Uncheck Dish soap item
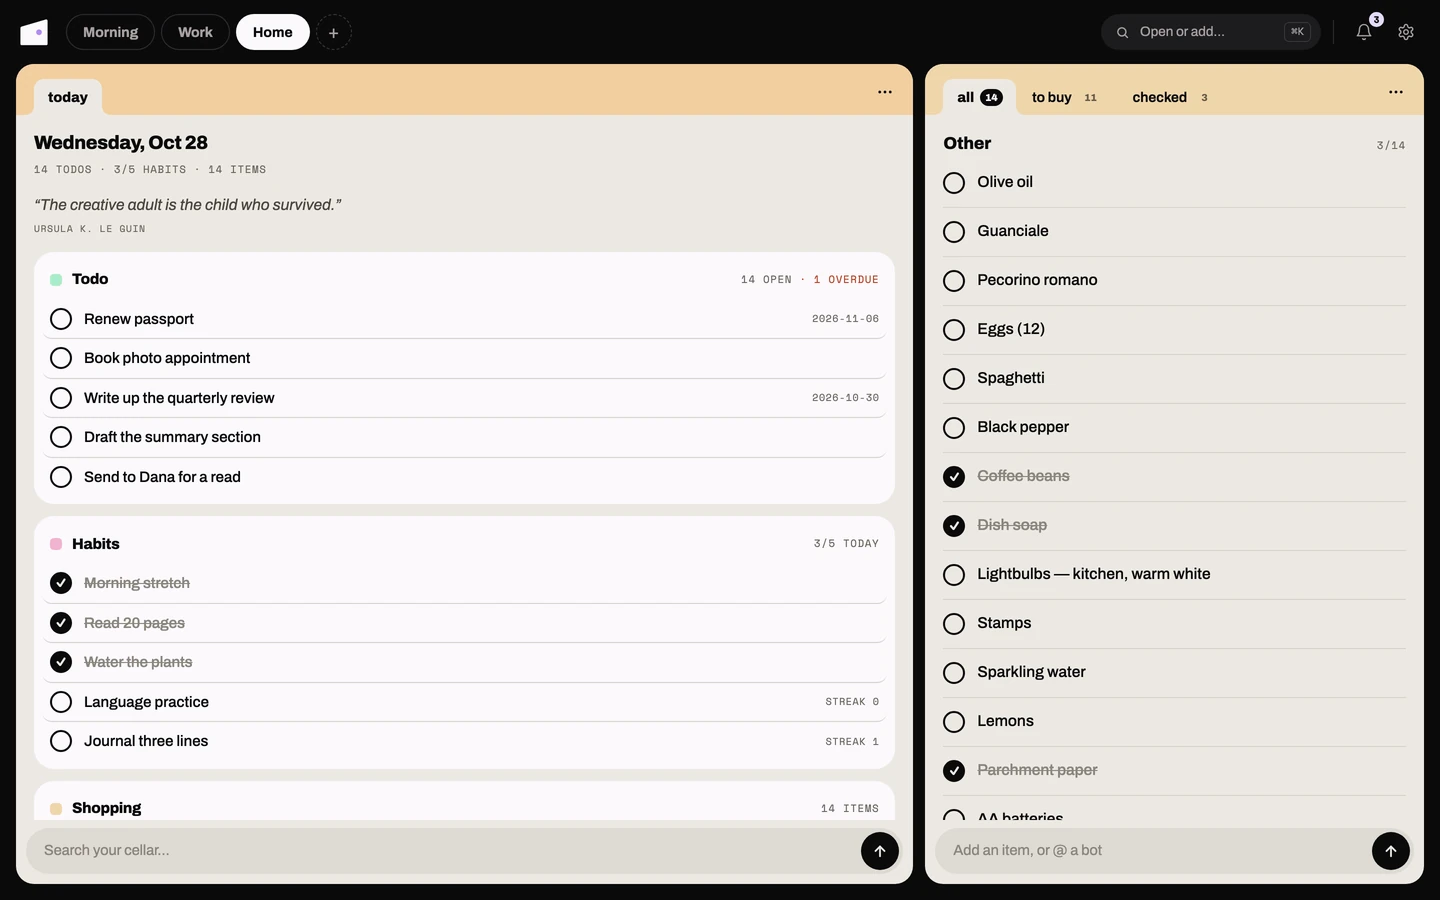Image resolution: width=1440 pixels, height=900 pixels. coord(954,526)
